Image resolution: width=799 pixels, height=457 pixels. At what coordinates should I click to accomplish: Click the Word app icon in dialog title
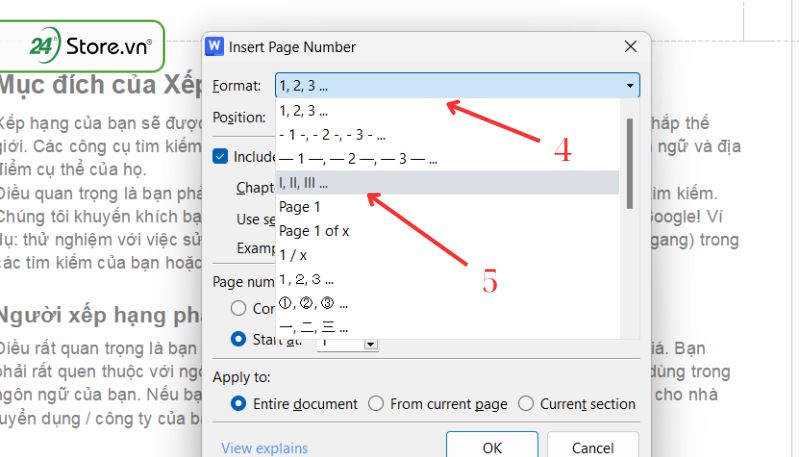tap(215, 46)
